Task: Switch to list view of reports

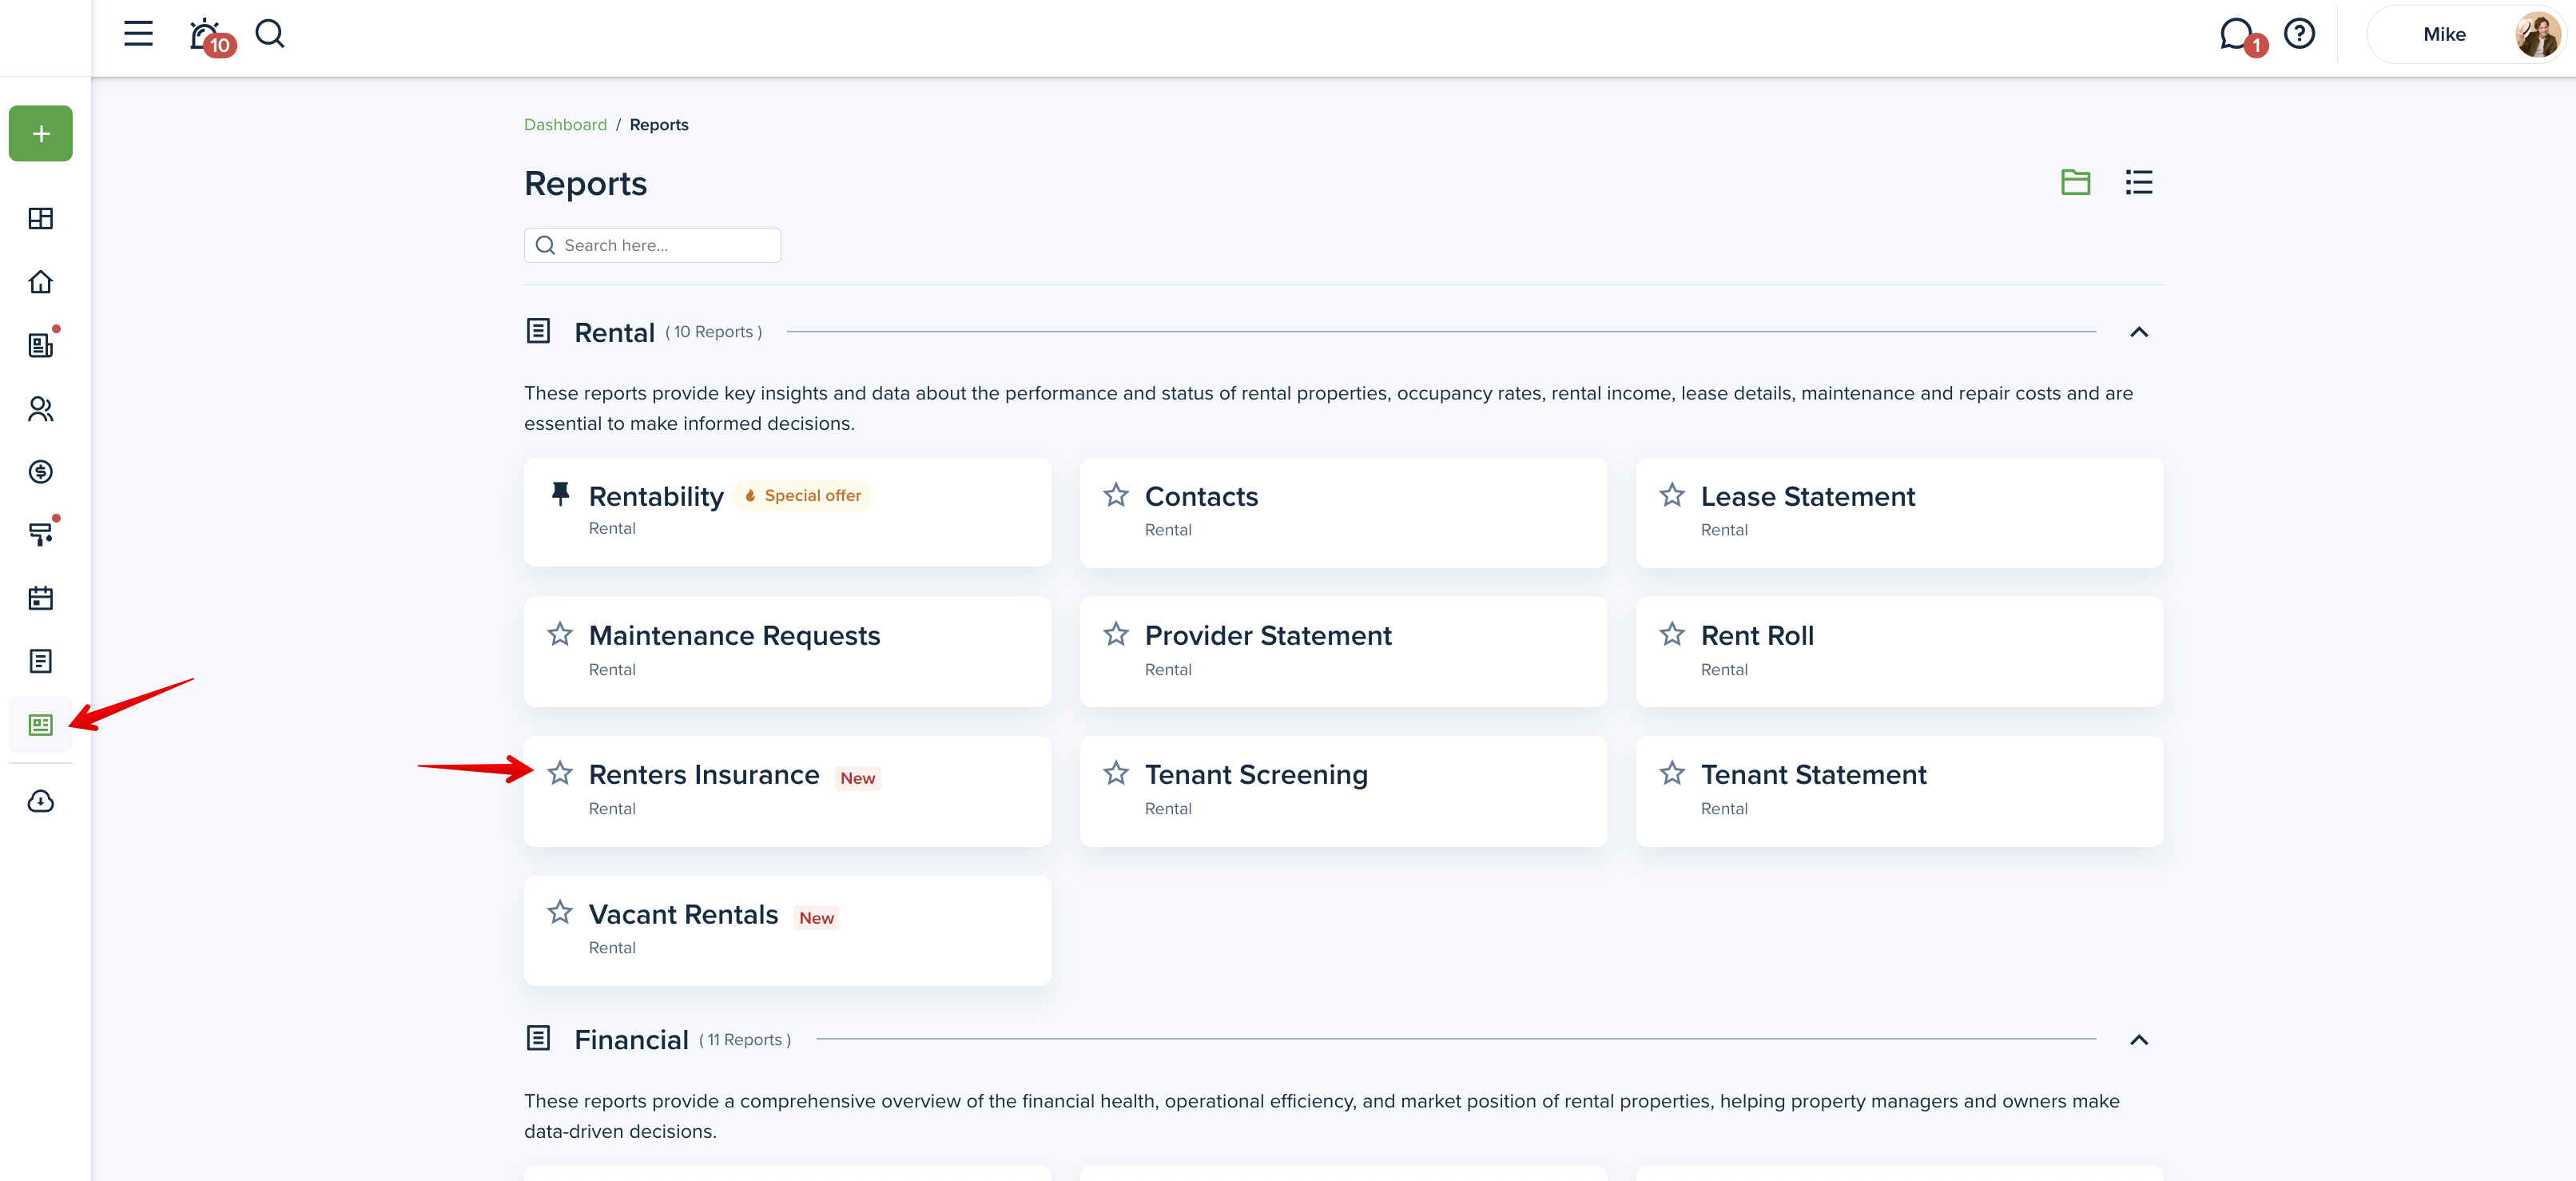Action: (x=2139, y=182)
